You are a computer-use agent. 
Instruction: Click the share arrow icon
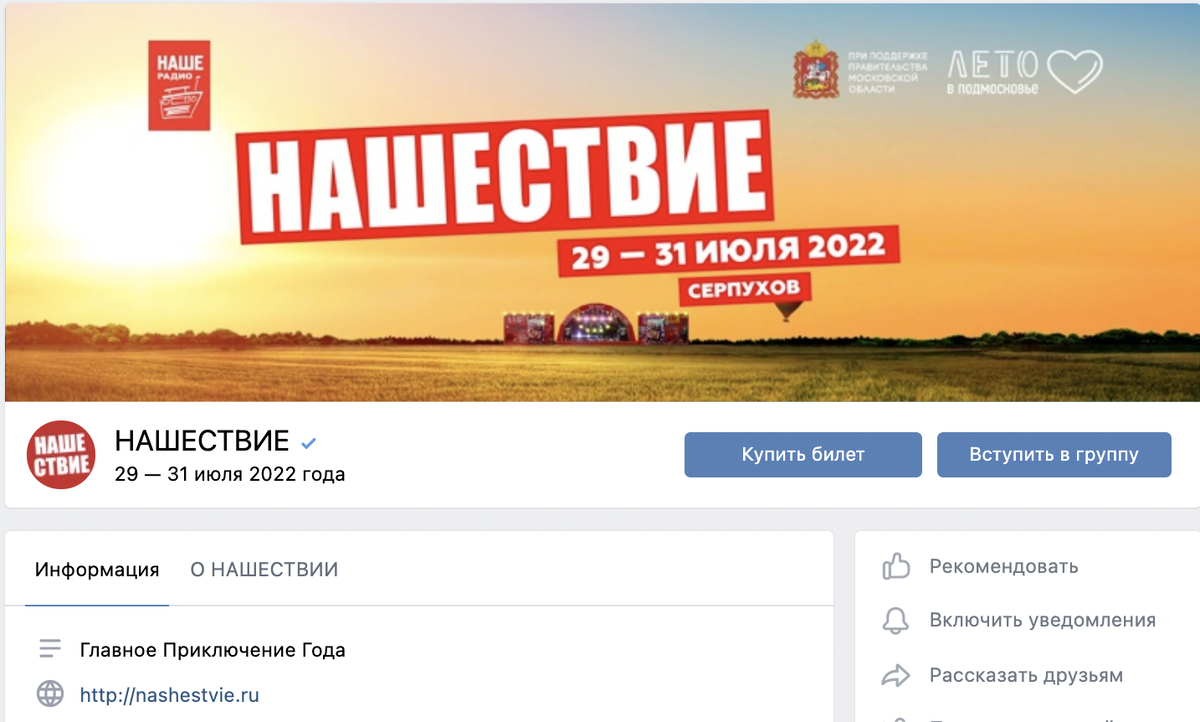(x=895, y=675)
